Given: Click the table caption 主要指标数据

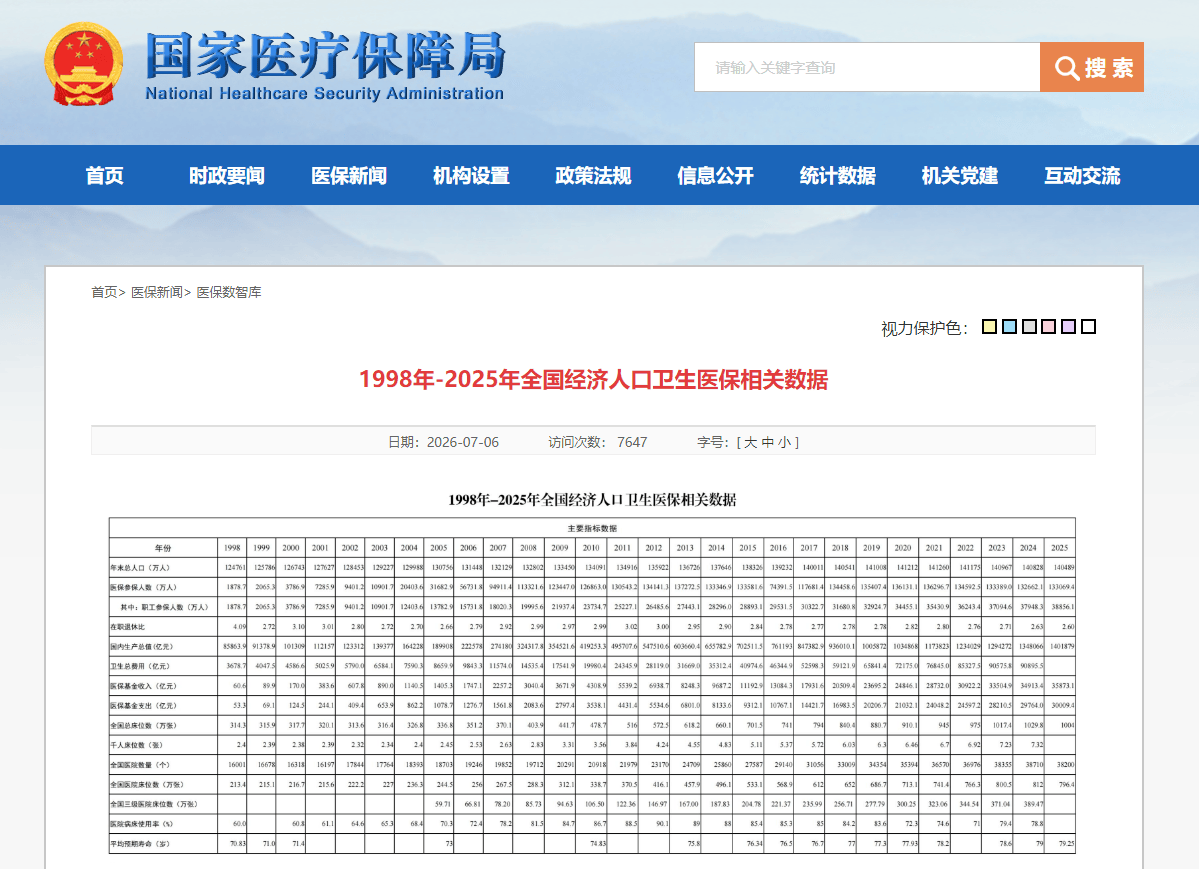Looking at the screenshot, I should pos(592,529).
